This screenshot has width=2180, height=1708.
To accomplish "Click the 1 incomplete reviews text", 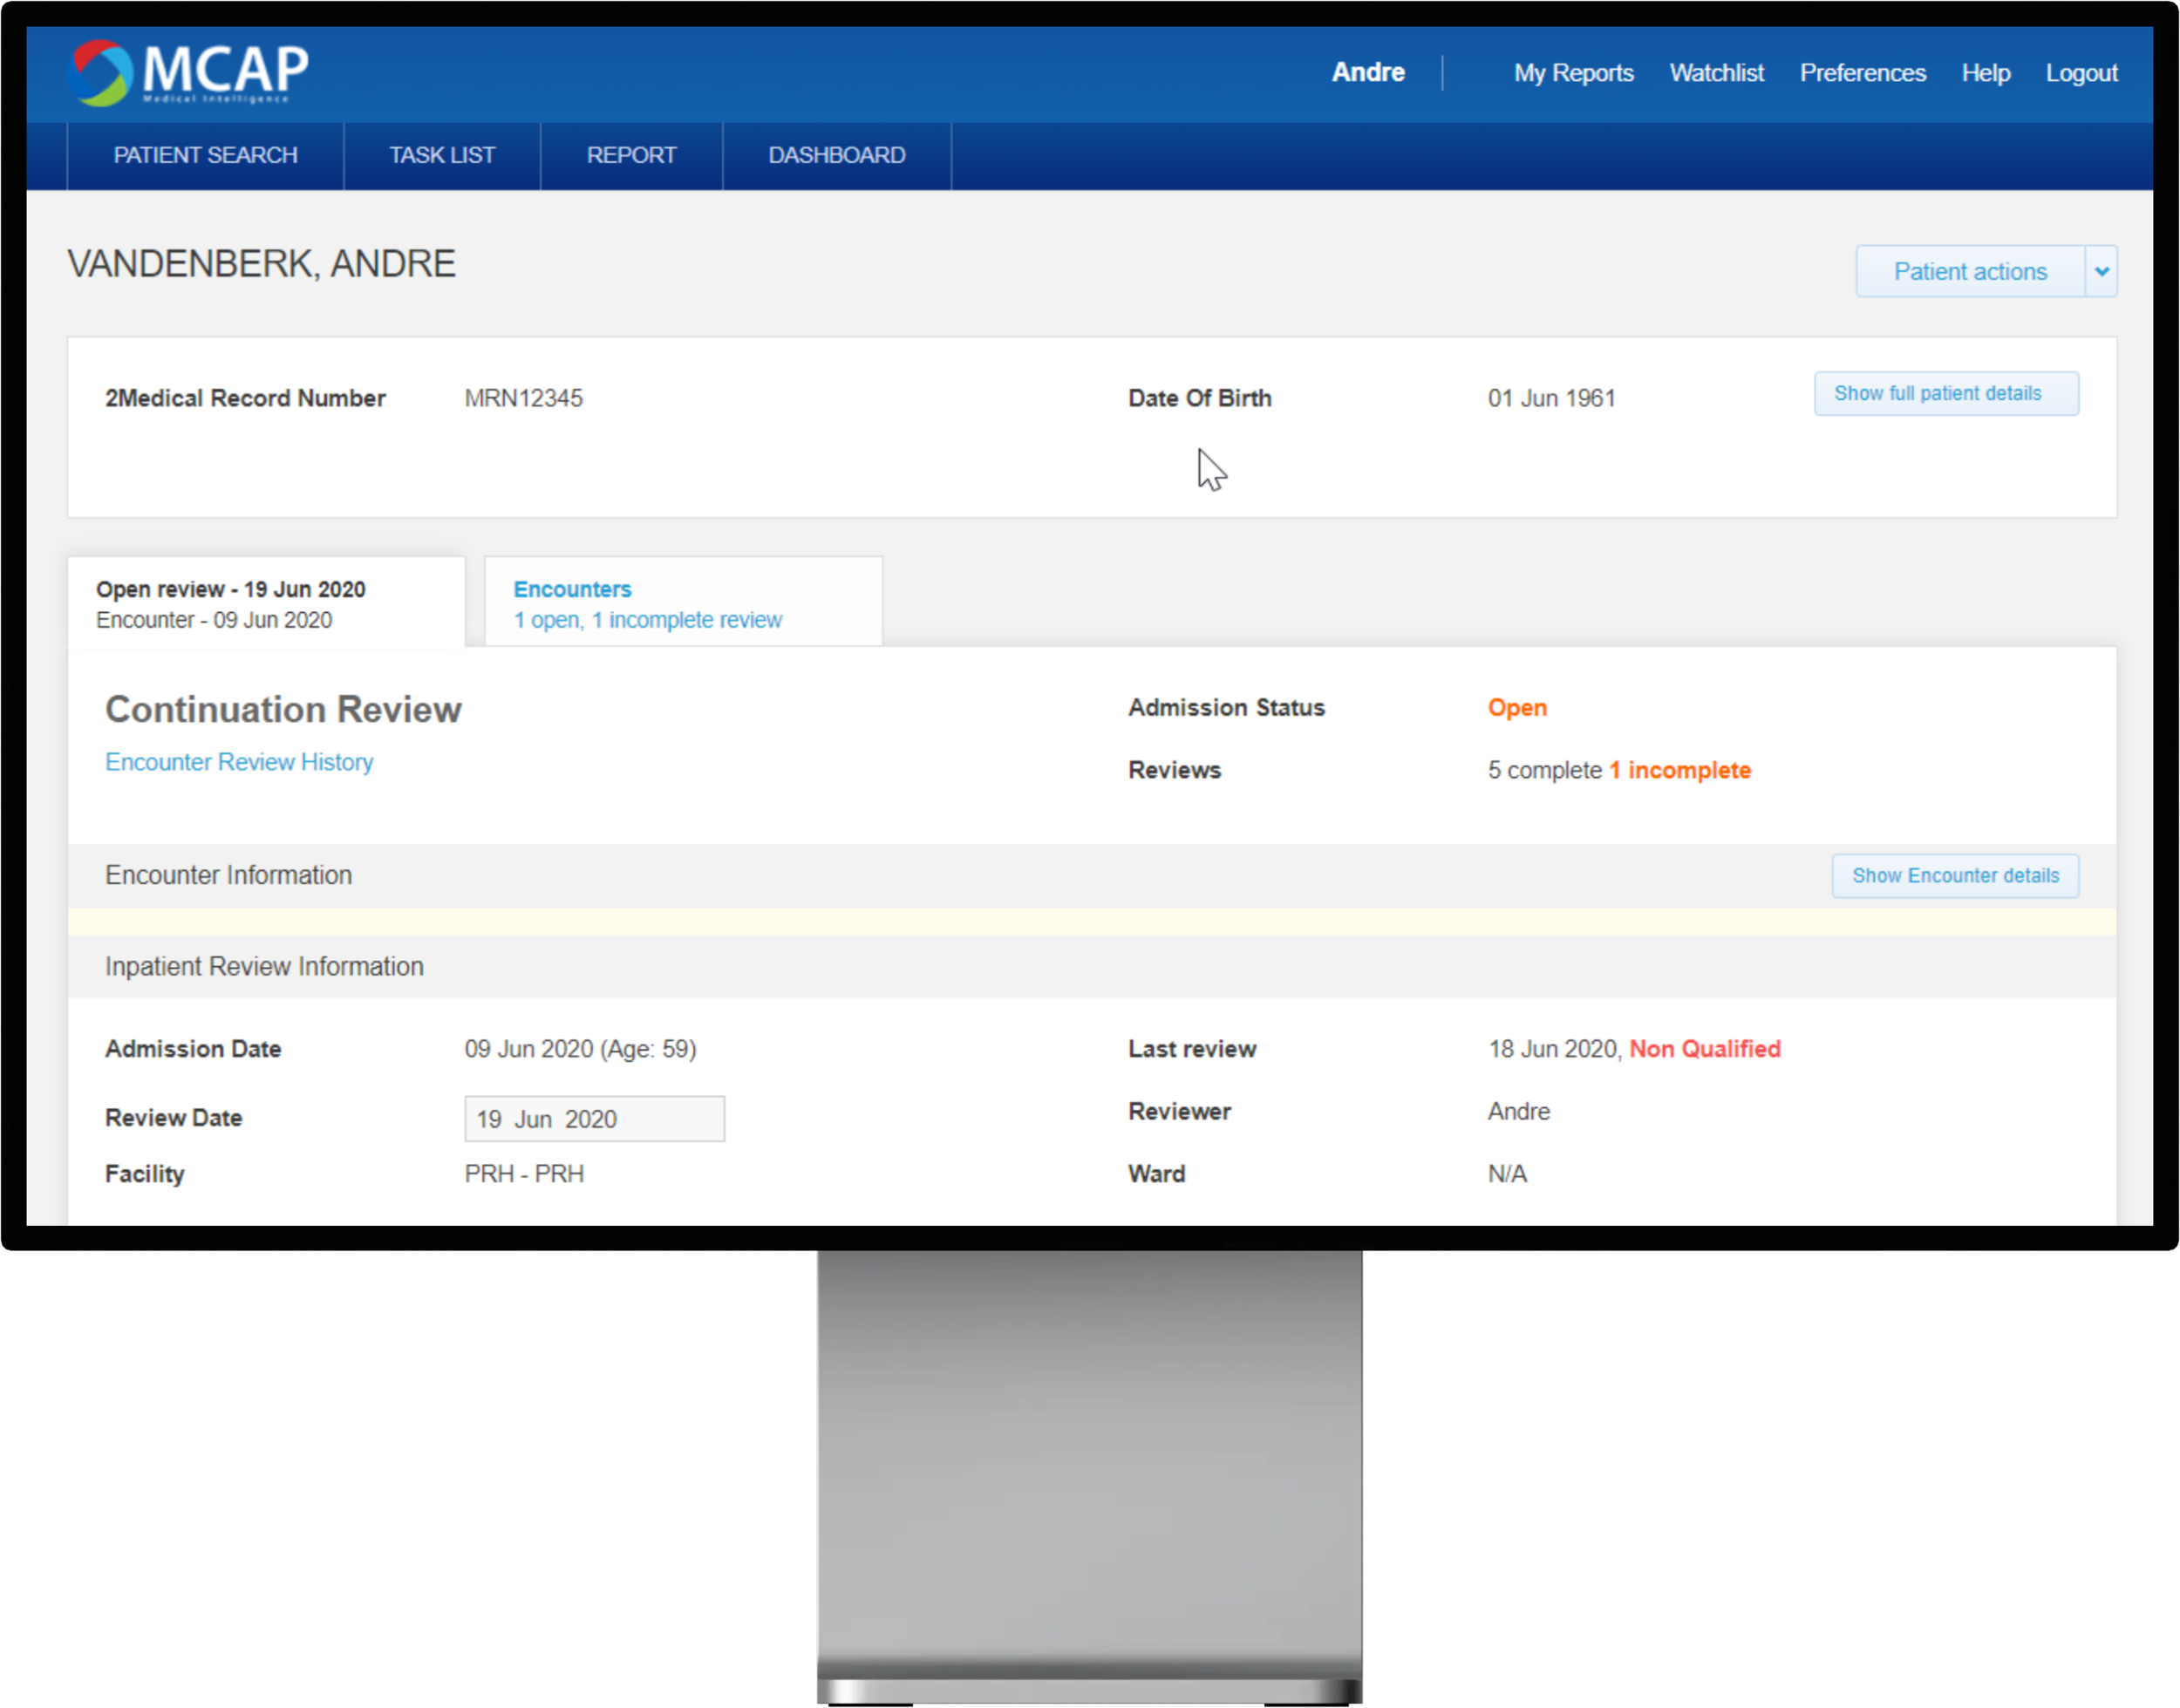I will [1679, 770].
